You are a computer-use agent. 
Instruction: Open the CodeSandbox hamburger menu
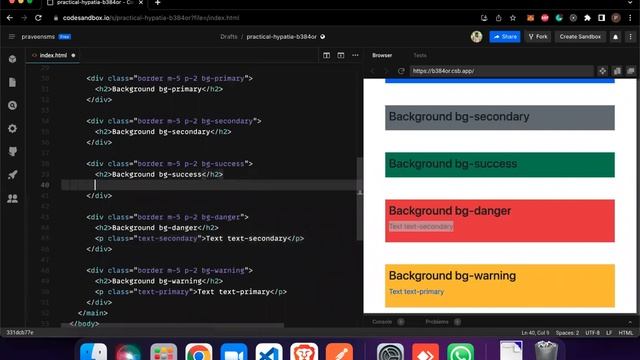pyautogui.click(x=12, y=37)
